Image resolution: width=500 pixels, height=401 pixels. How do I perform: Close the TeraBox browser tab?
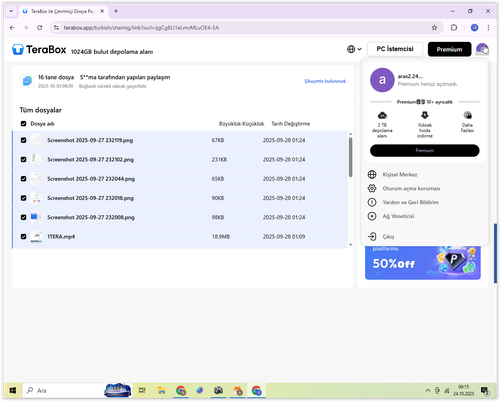click(102, 11)
